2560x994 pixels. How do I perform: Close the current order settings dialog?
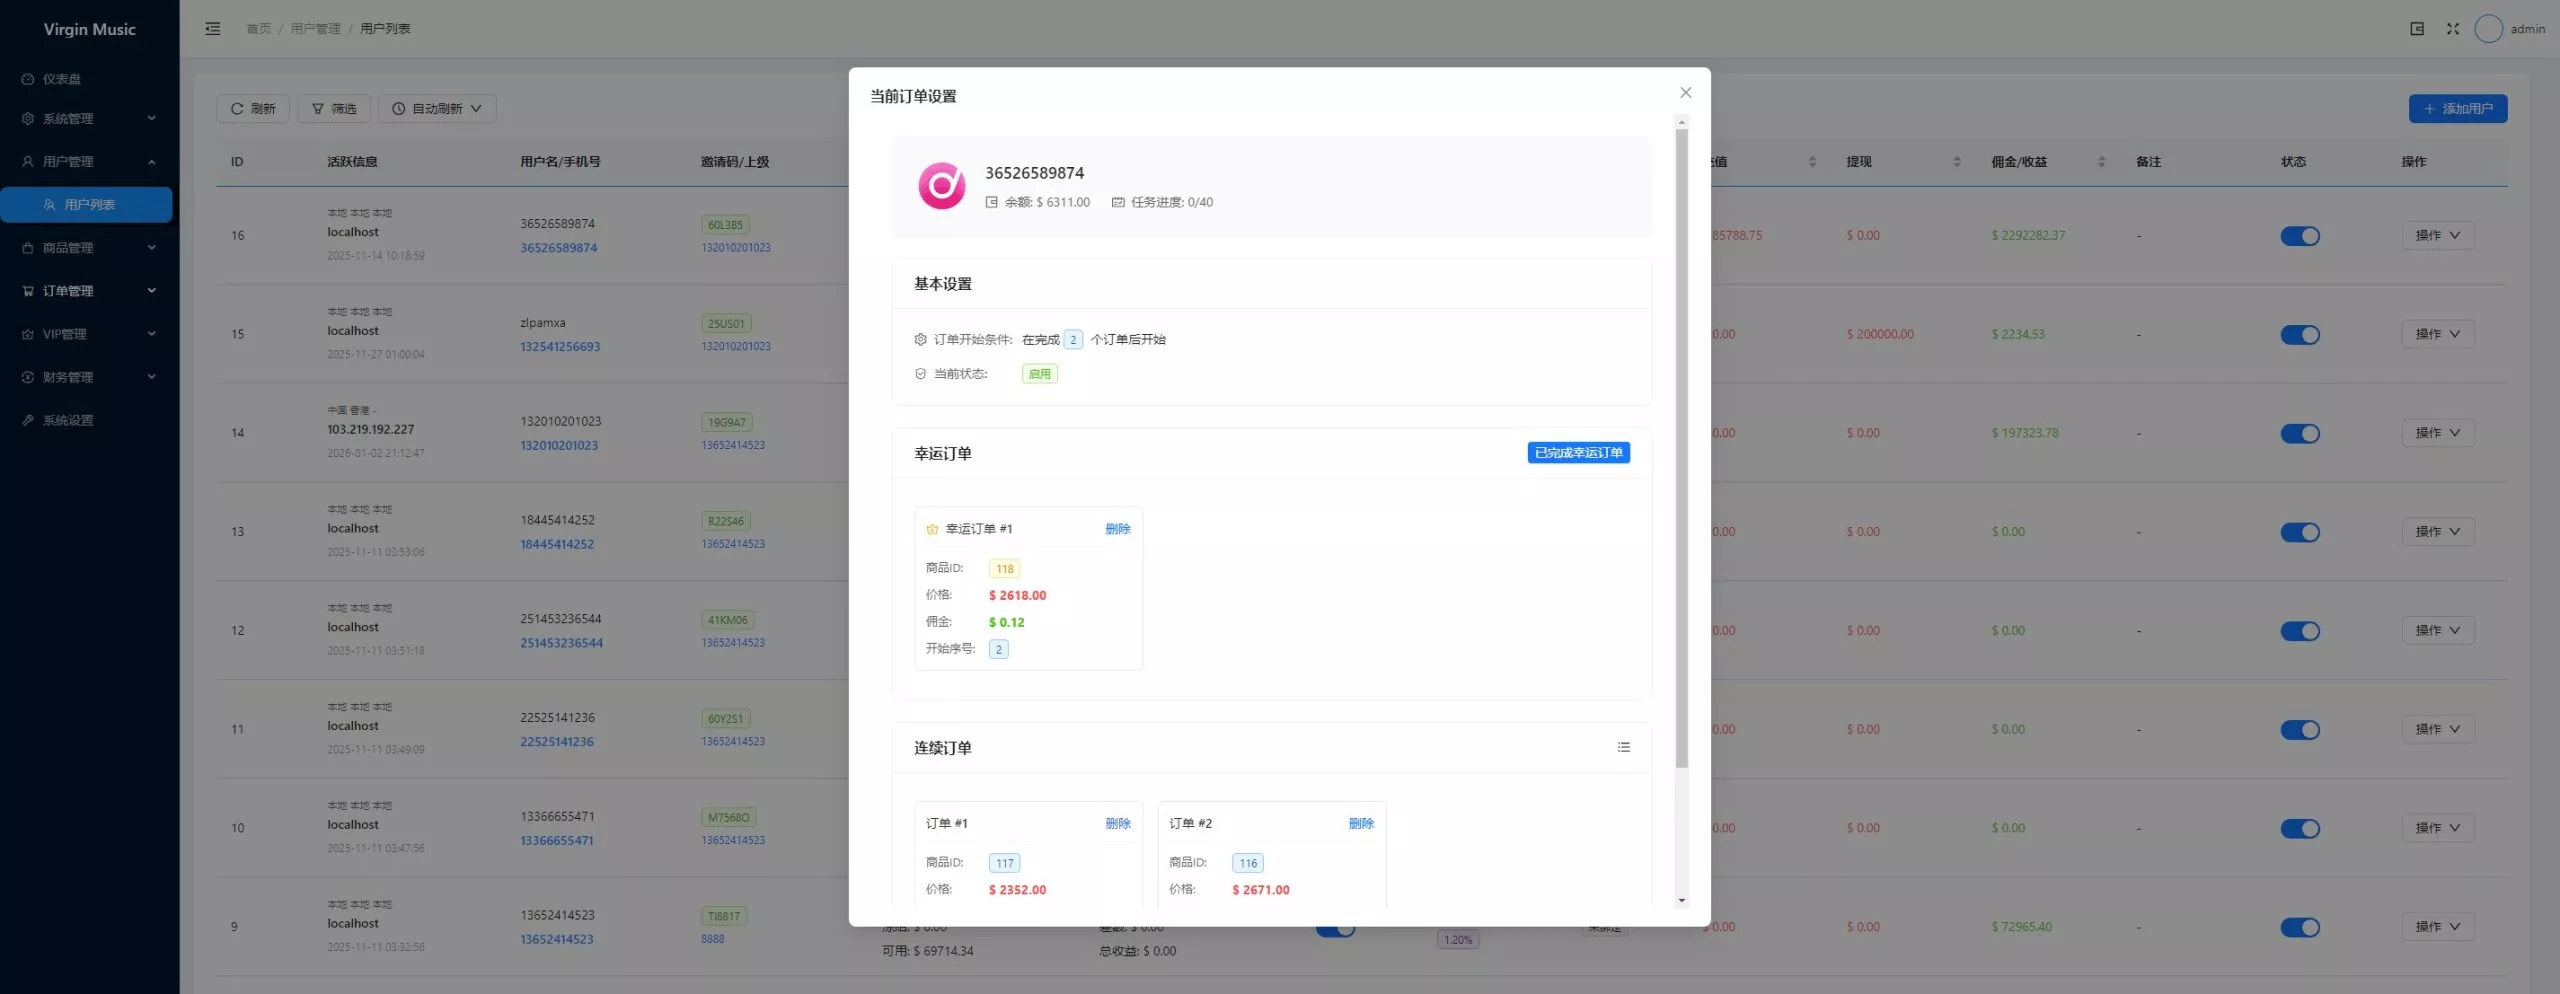1685,93
